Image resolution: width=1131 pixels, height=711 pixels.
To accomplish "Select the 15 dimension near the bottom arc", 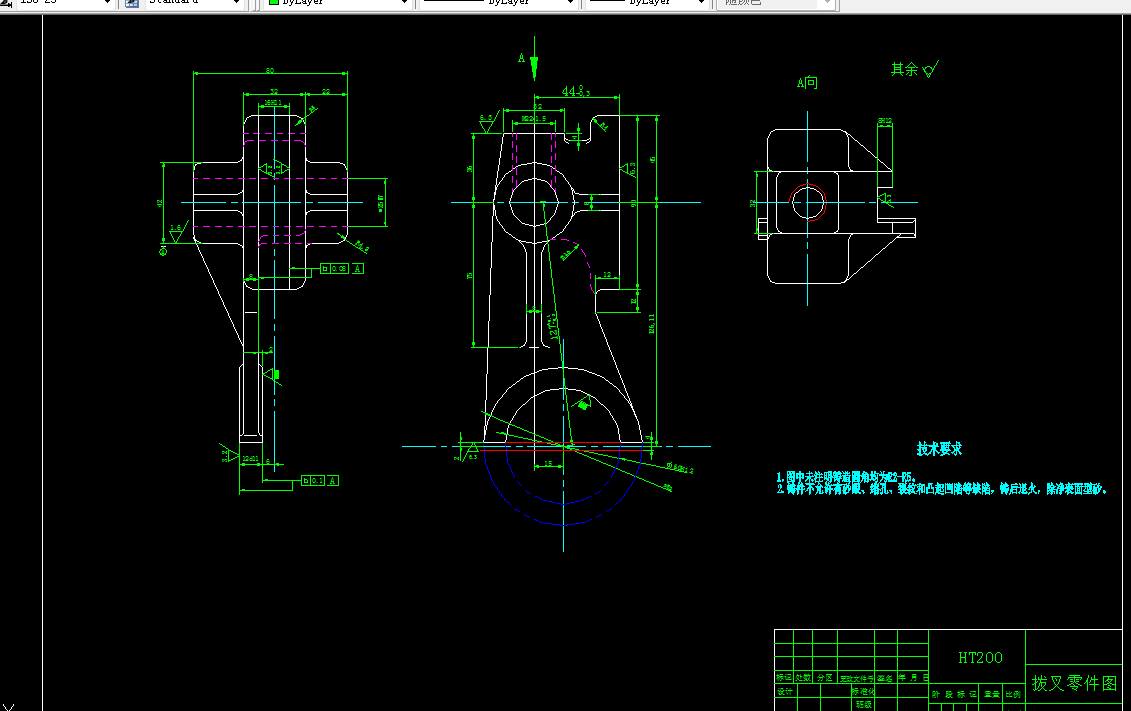I will click(548, 464).
